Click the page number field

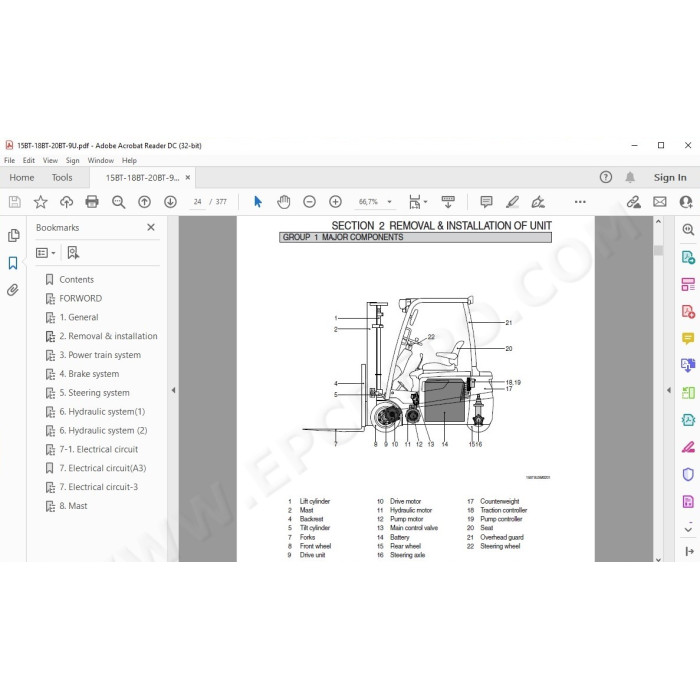pyautogui.click(x=197, y=202)
